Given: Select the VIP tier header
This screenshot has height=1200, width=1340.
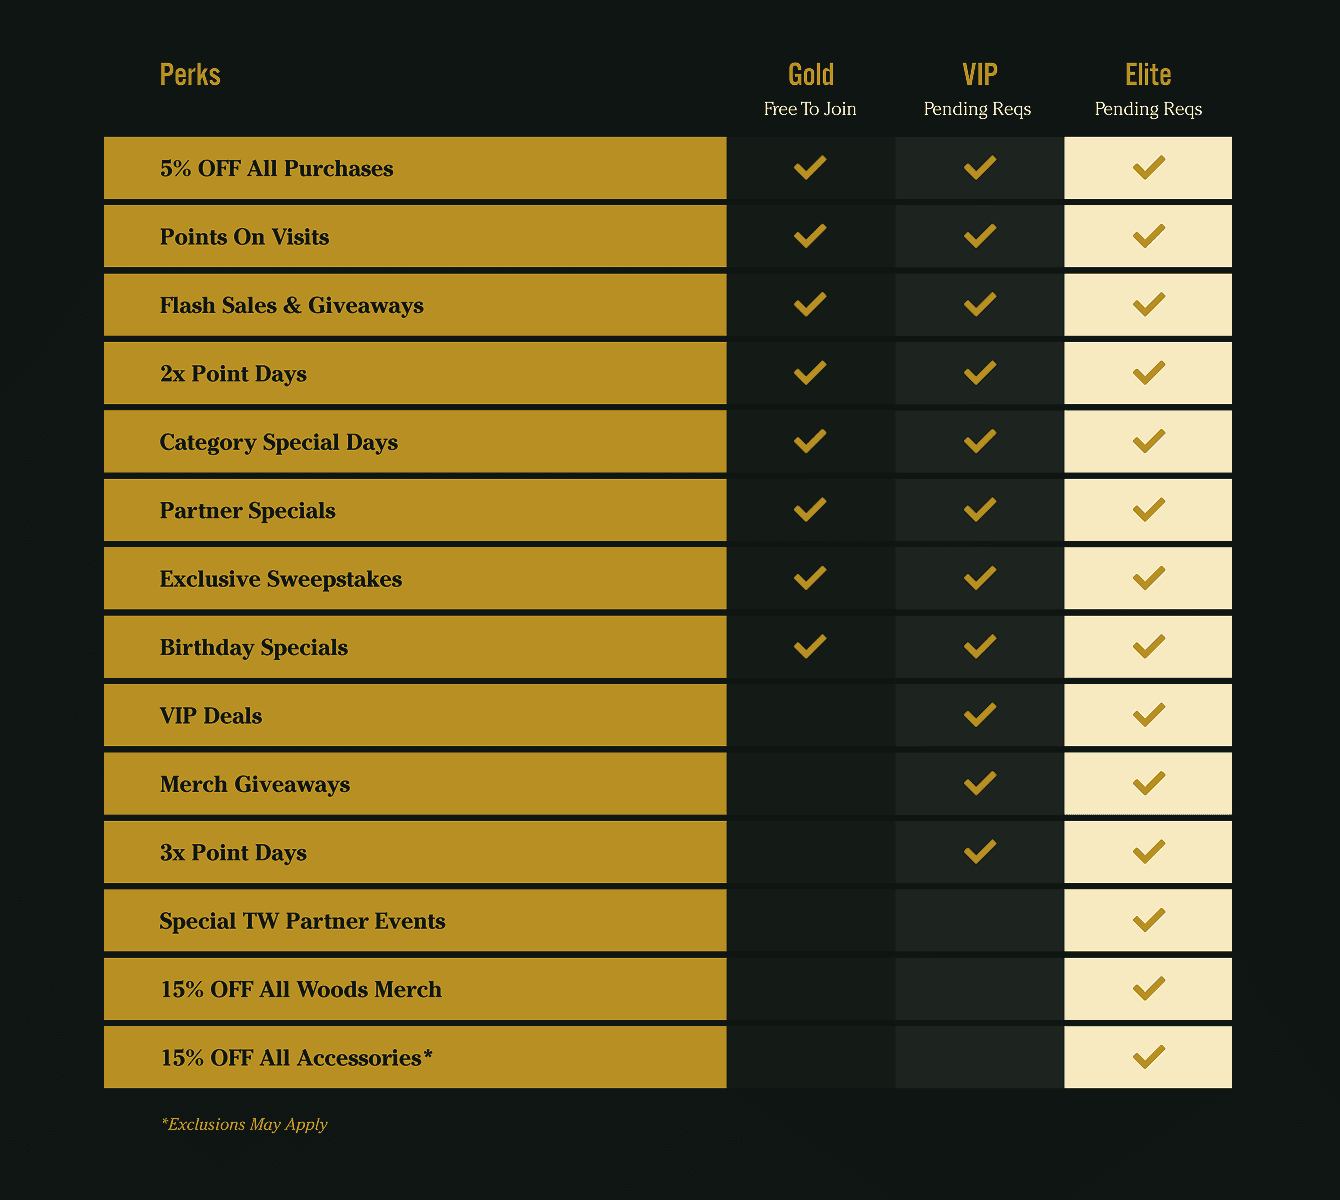Looking at the screenshot, I should [980, 75].
